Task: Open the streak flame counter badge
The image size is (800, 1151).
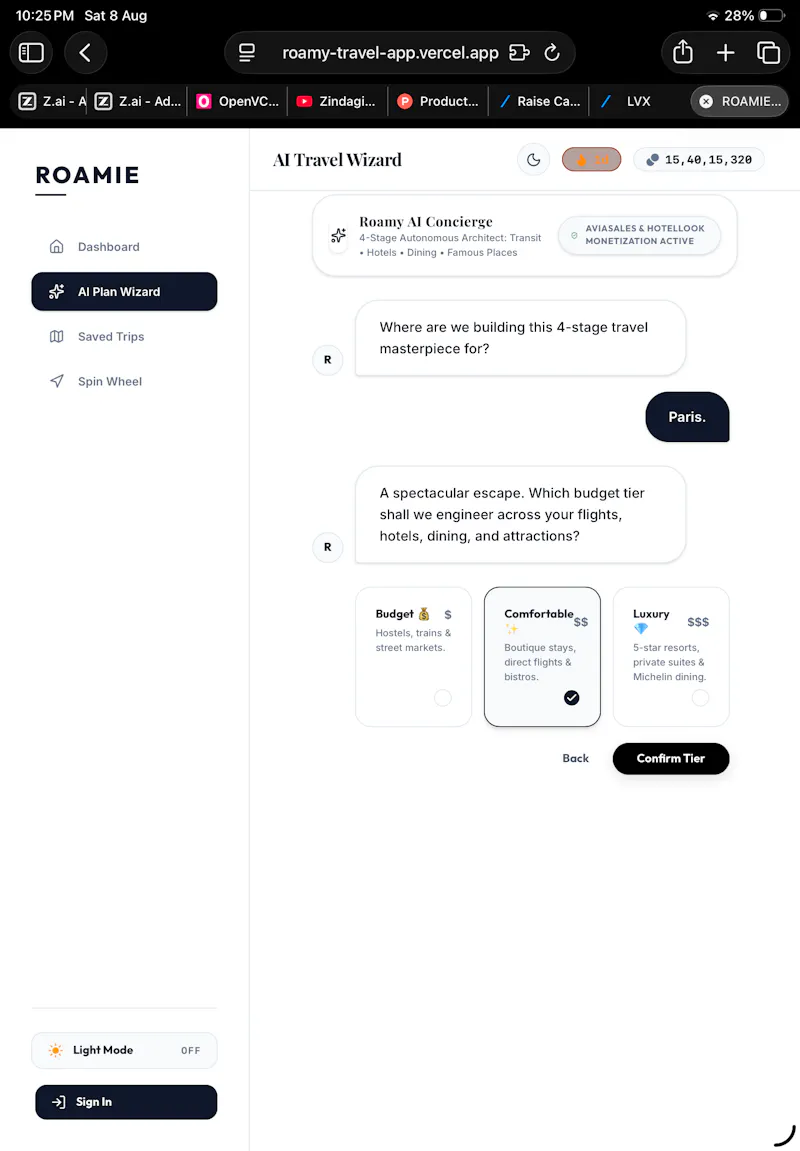Action: click(592, 159)
